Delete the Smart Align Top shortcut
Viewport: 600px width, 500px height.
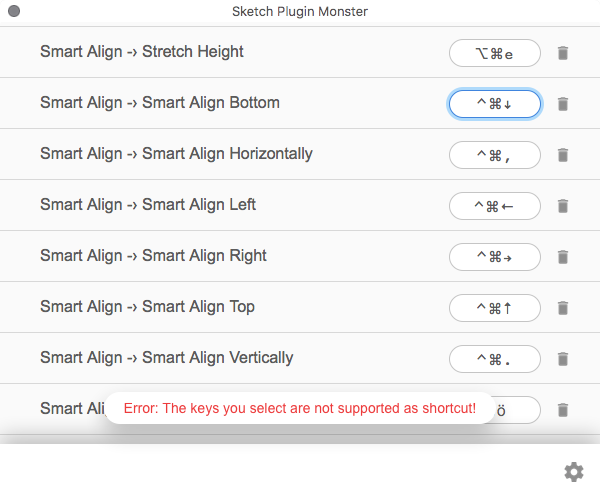click(x=563, y=308)
